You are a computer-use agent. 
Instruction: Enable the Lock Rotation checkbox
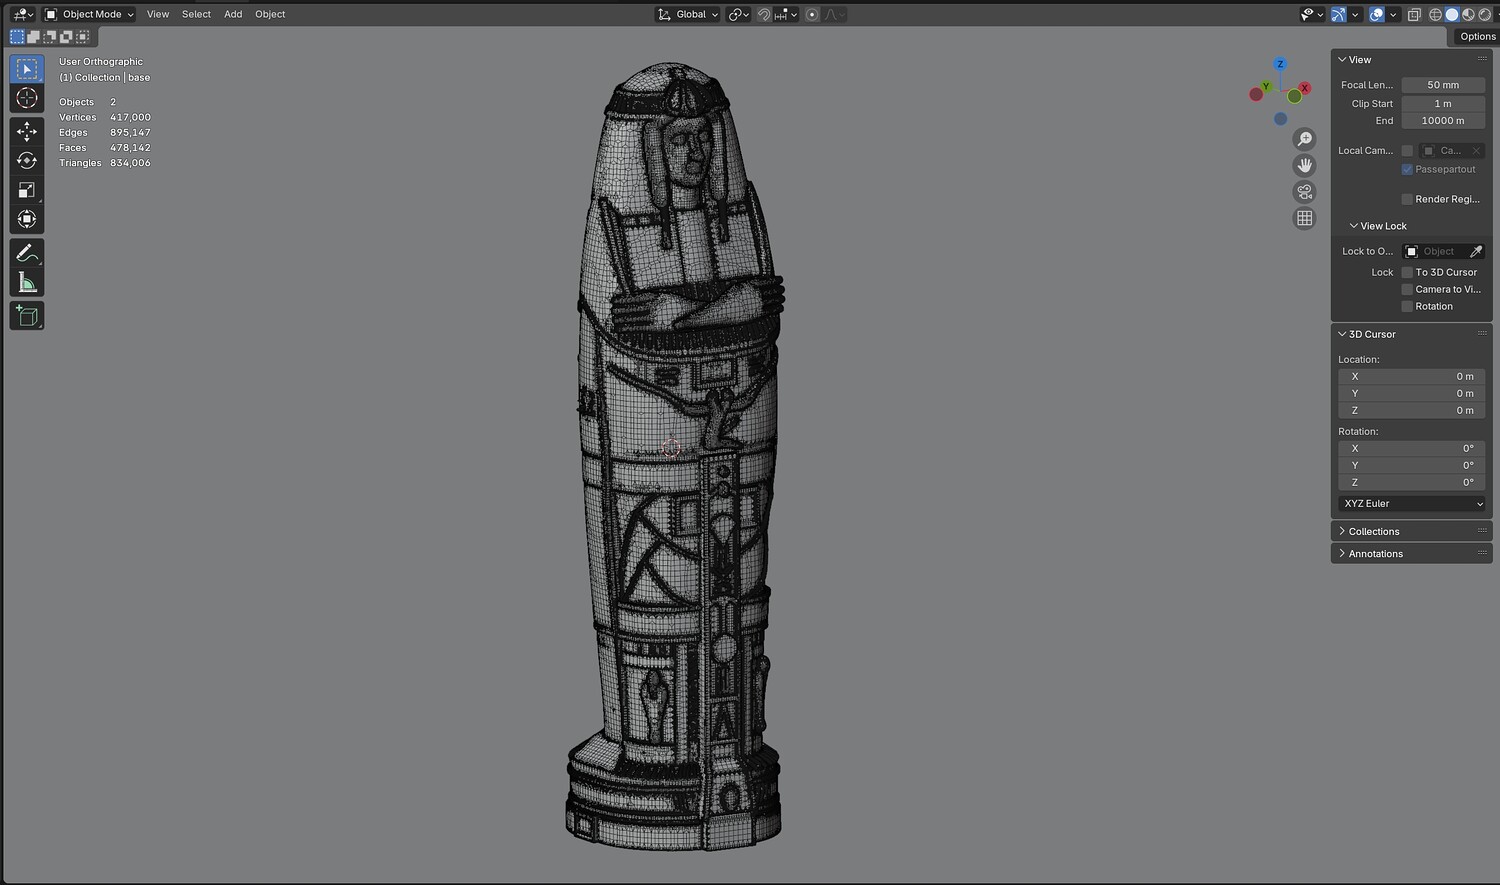(1407, 306)
